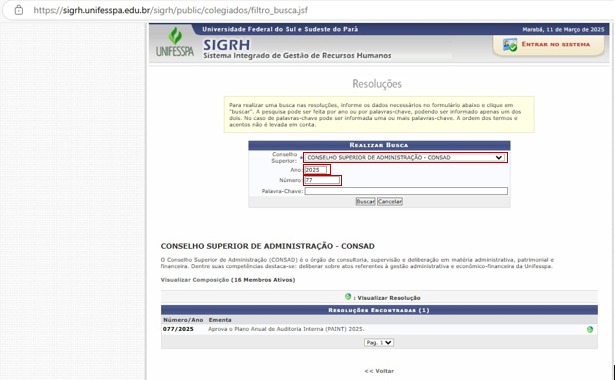Click the browser URL address text
The image size is (615, 380).
point(171,10)
